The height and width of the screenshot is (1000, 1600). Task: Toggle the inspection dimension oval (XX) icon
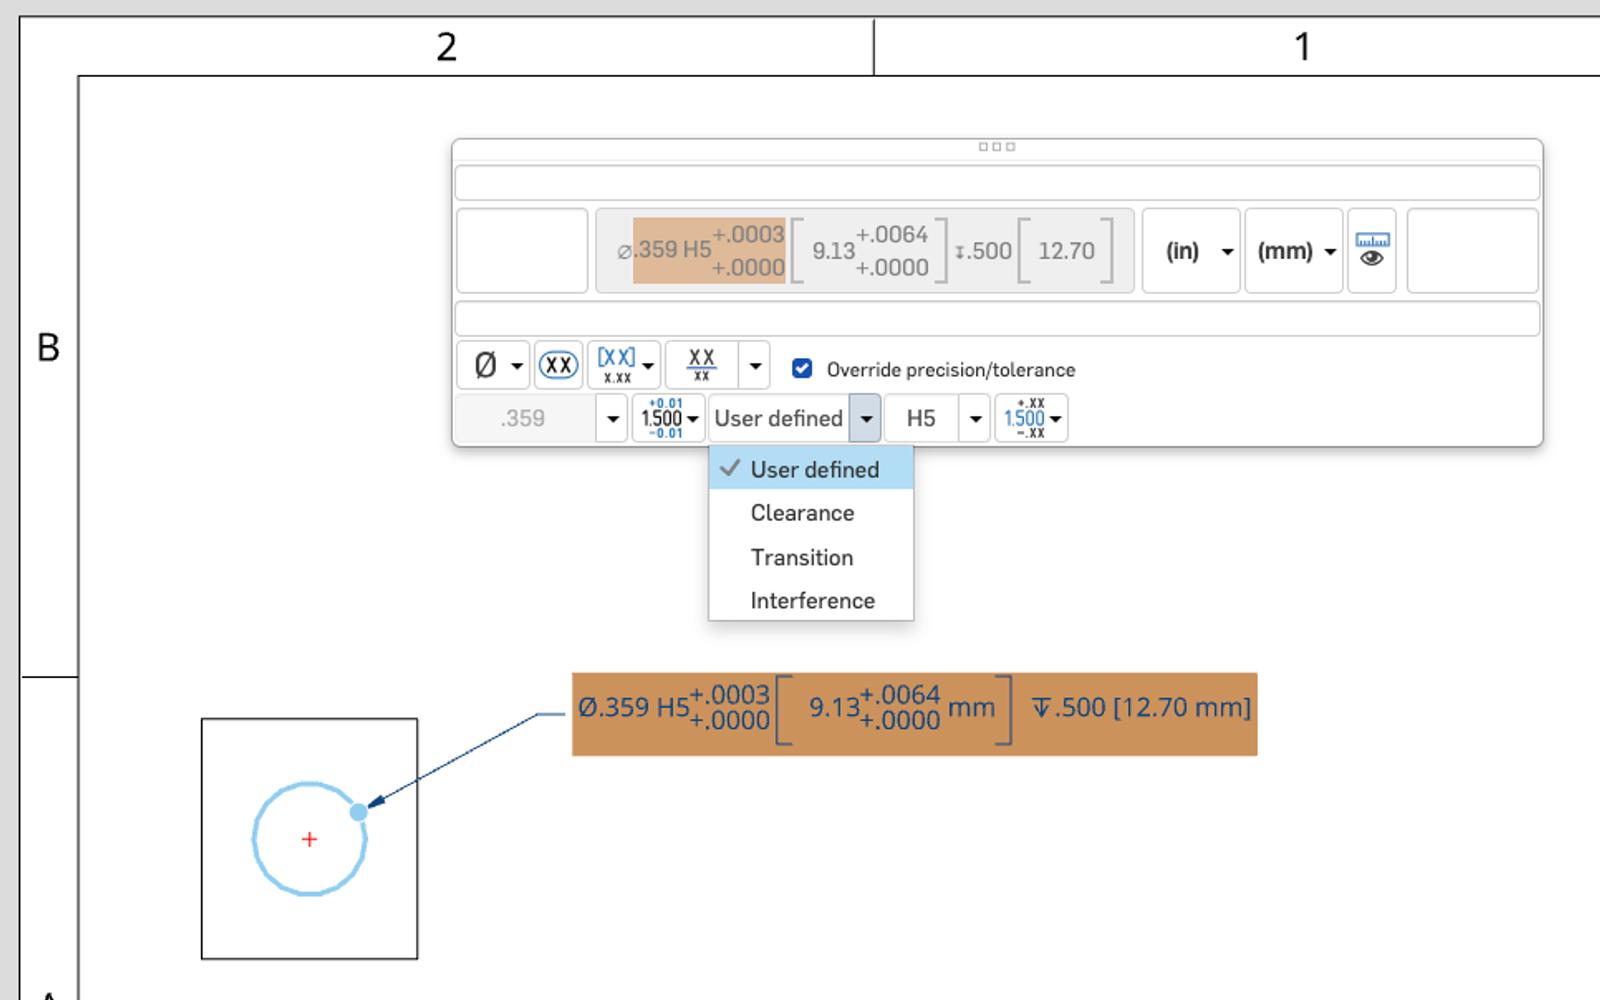(x=558, y=366)
